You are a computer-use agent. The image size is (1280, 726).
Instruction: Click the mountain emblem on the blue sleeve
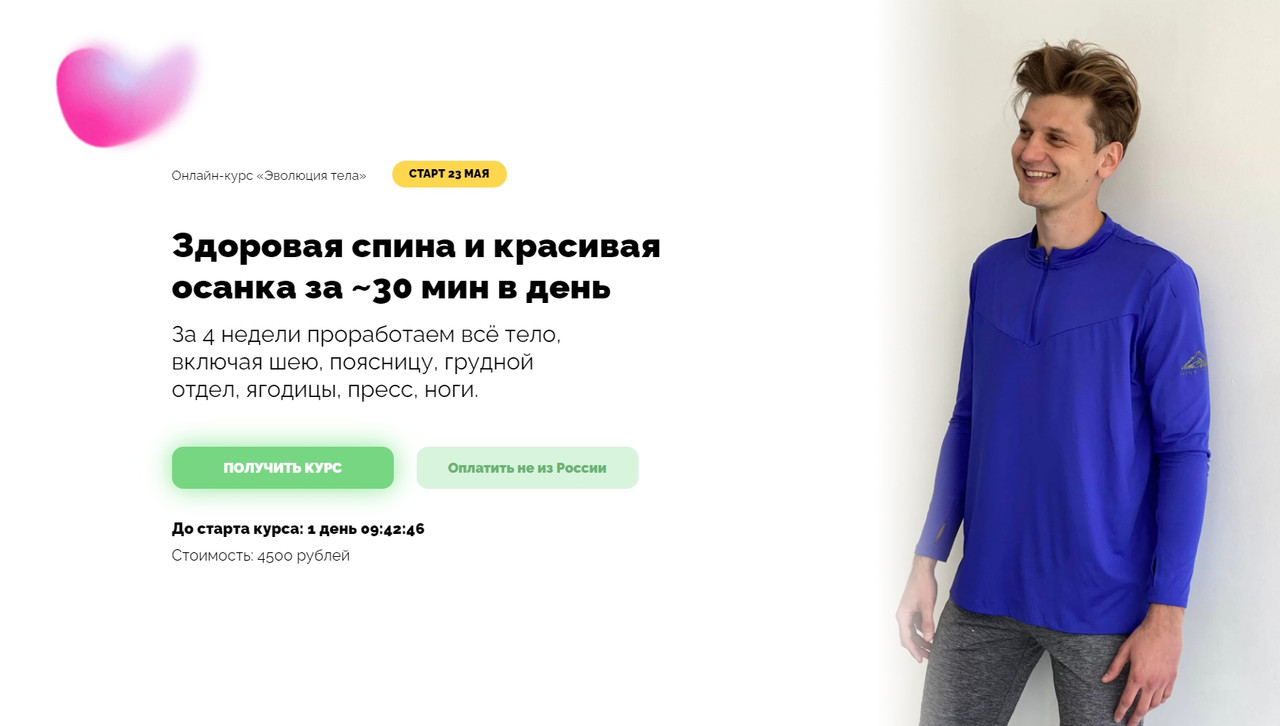[1194, 362]
